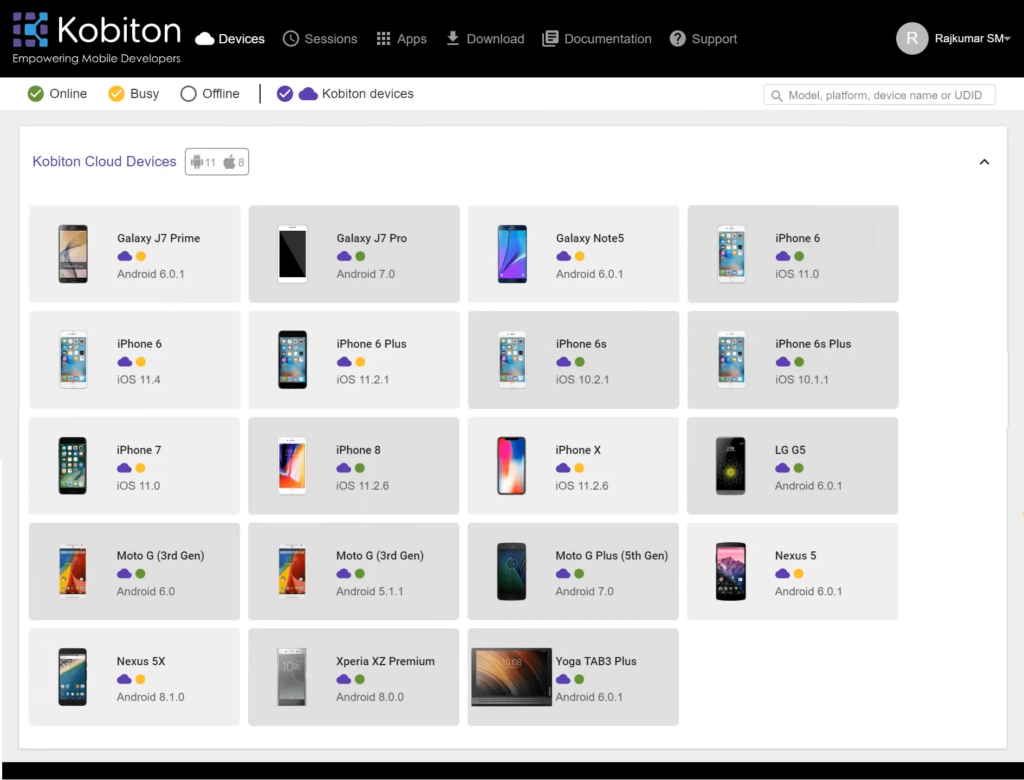Screen dimensions: 1024x780
Task: Click the Android badge showing 11 devices
Action: pyautogui.click(x=203, y=160)
